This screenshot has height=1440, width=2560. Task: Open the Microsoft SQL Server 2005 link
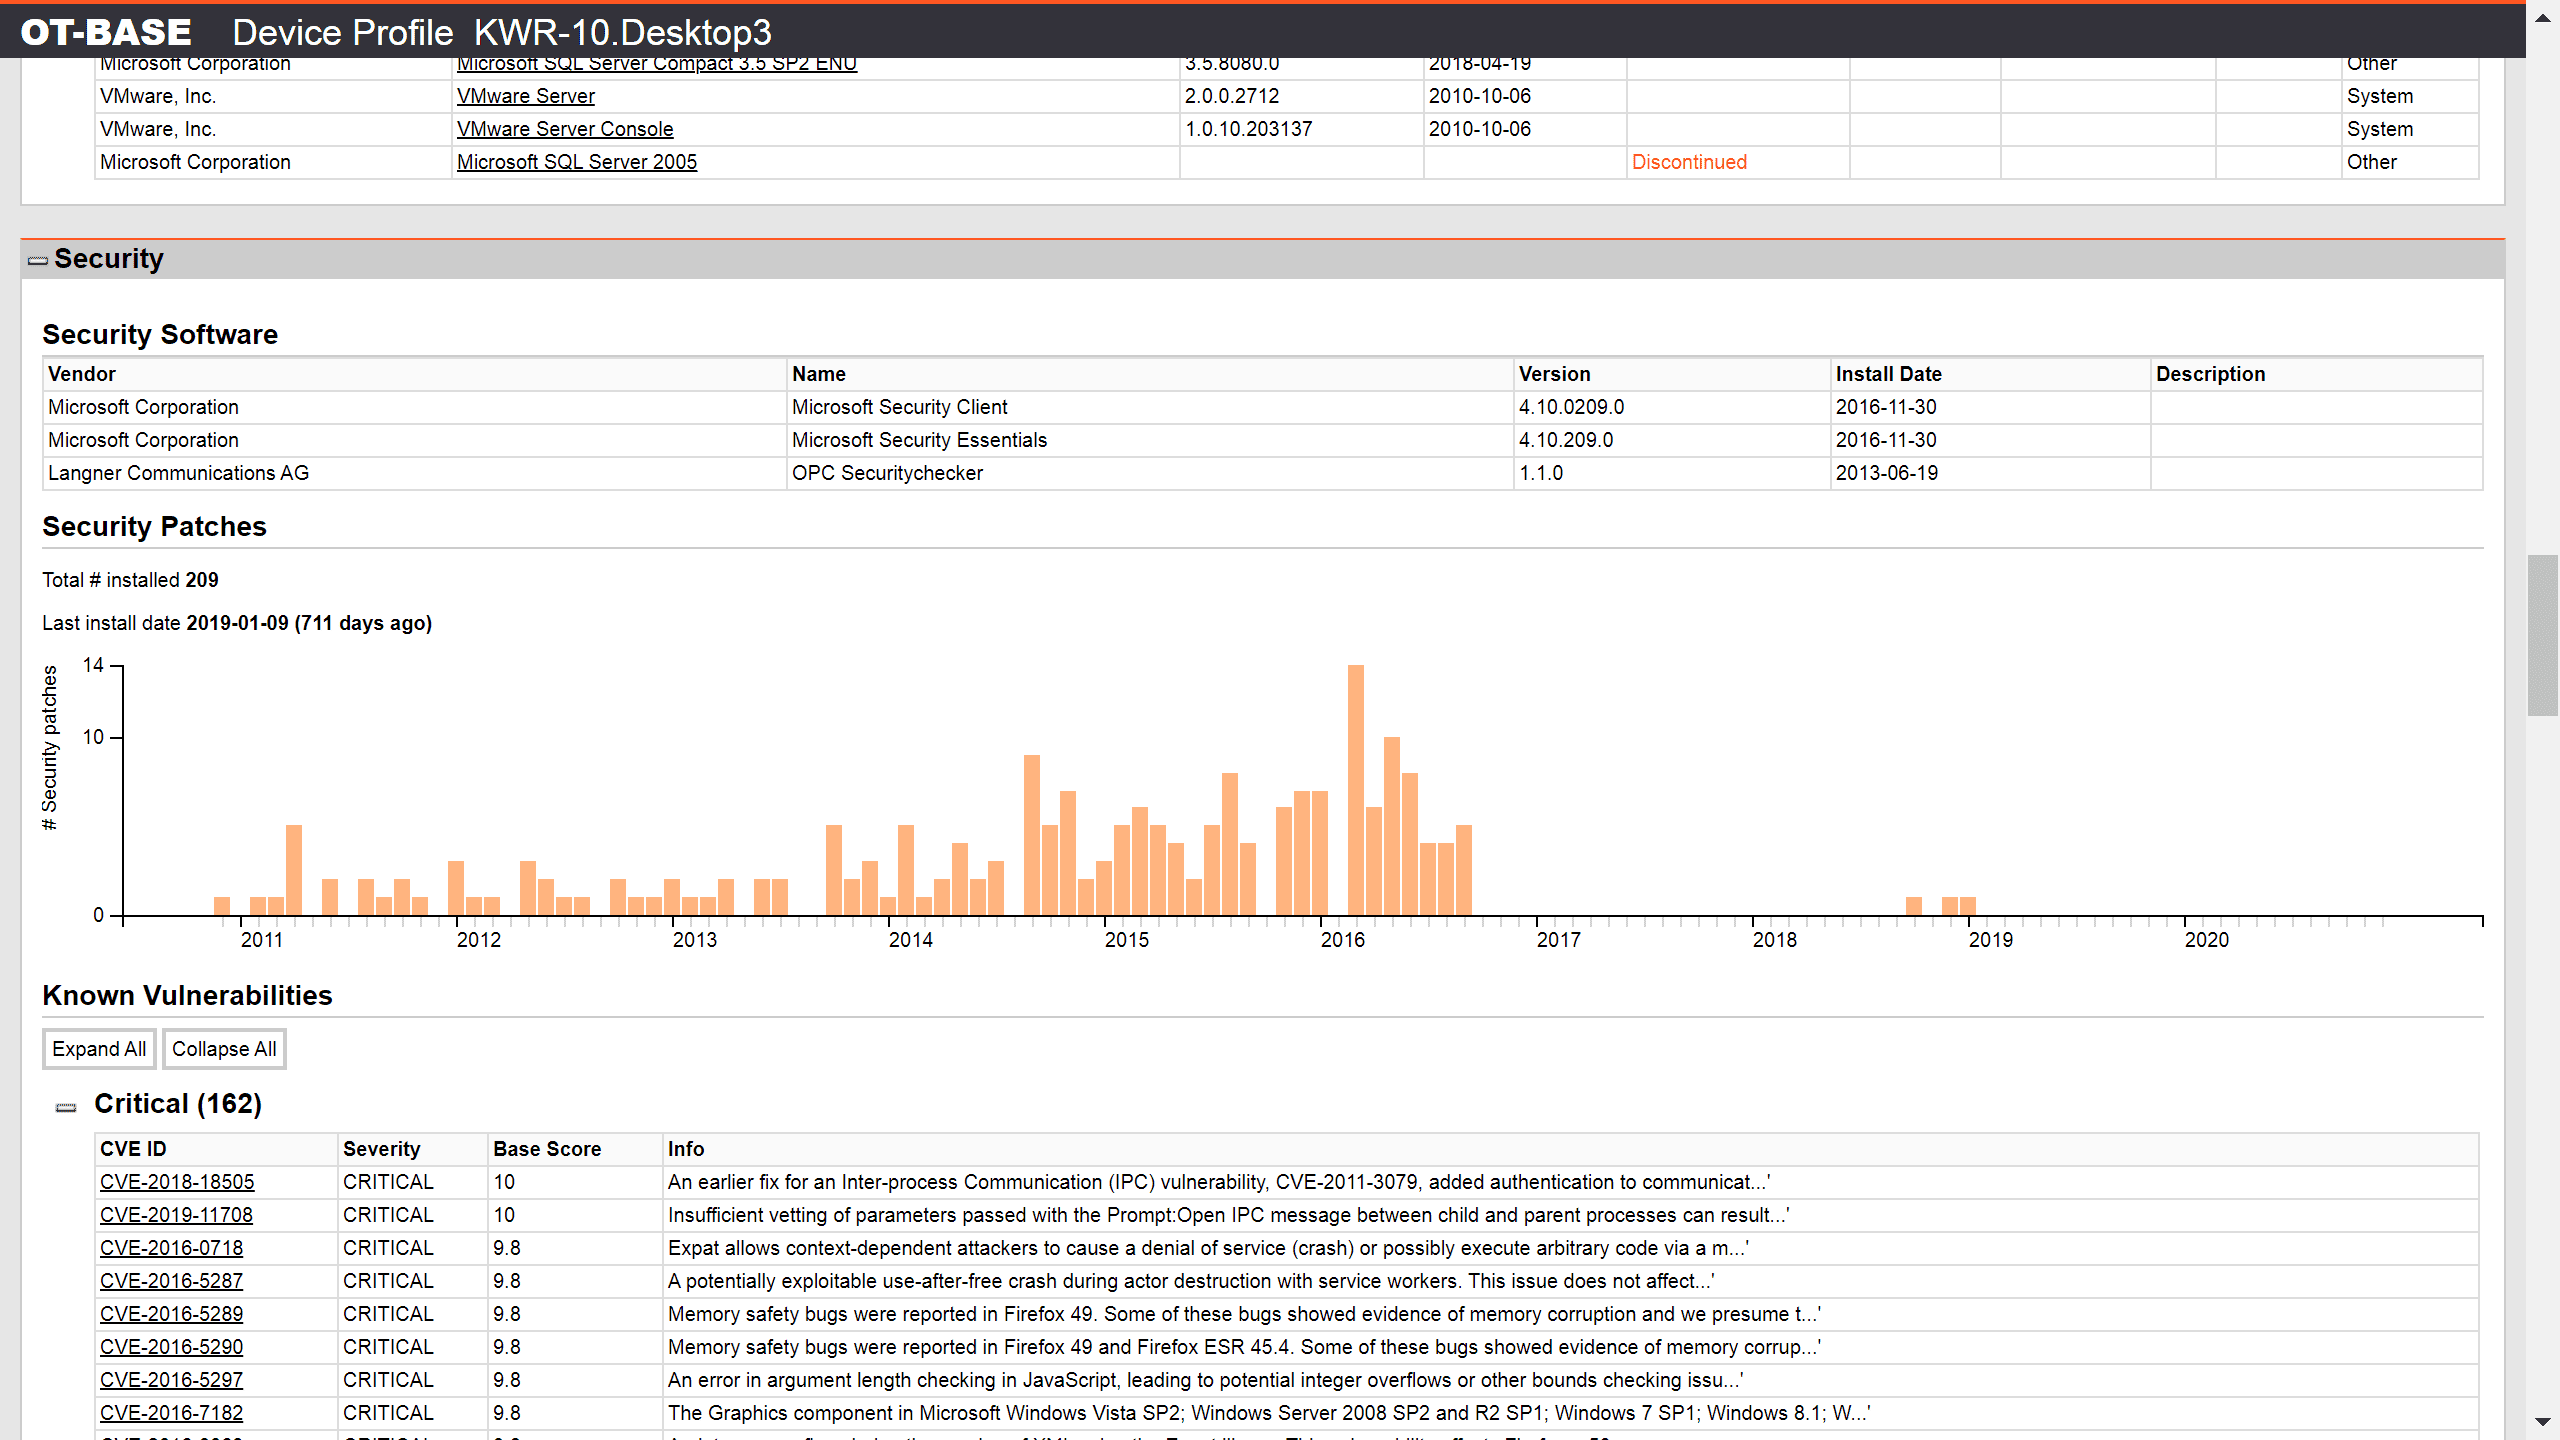click(x=577, y=162)
